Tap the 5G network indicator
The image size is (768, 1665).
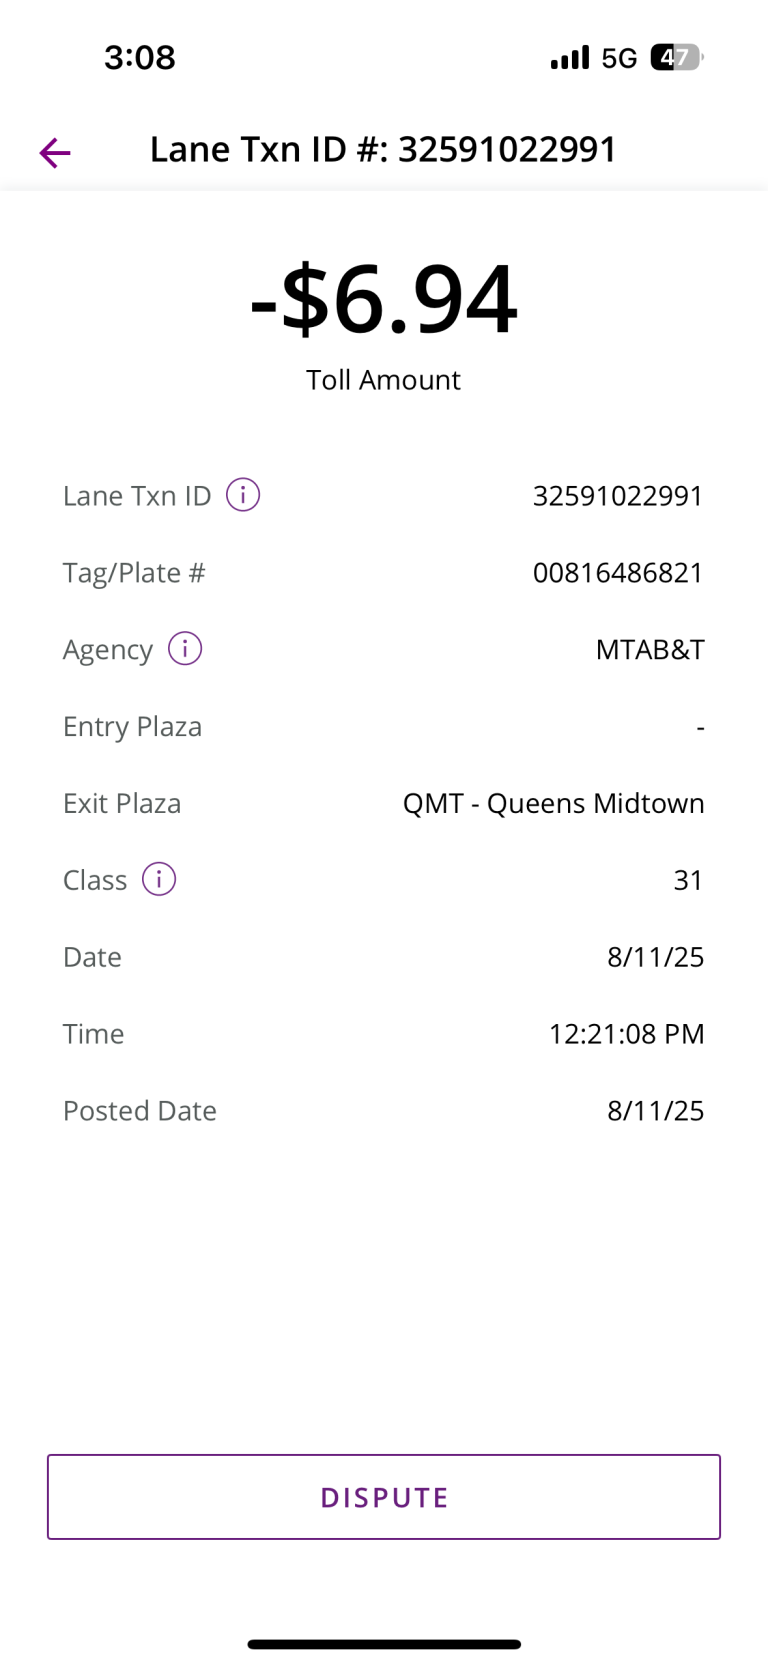(619, 58)
